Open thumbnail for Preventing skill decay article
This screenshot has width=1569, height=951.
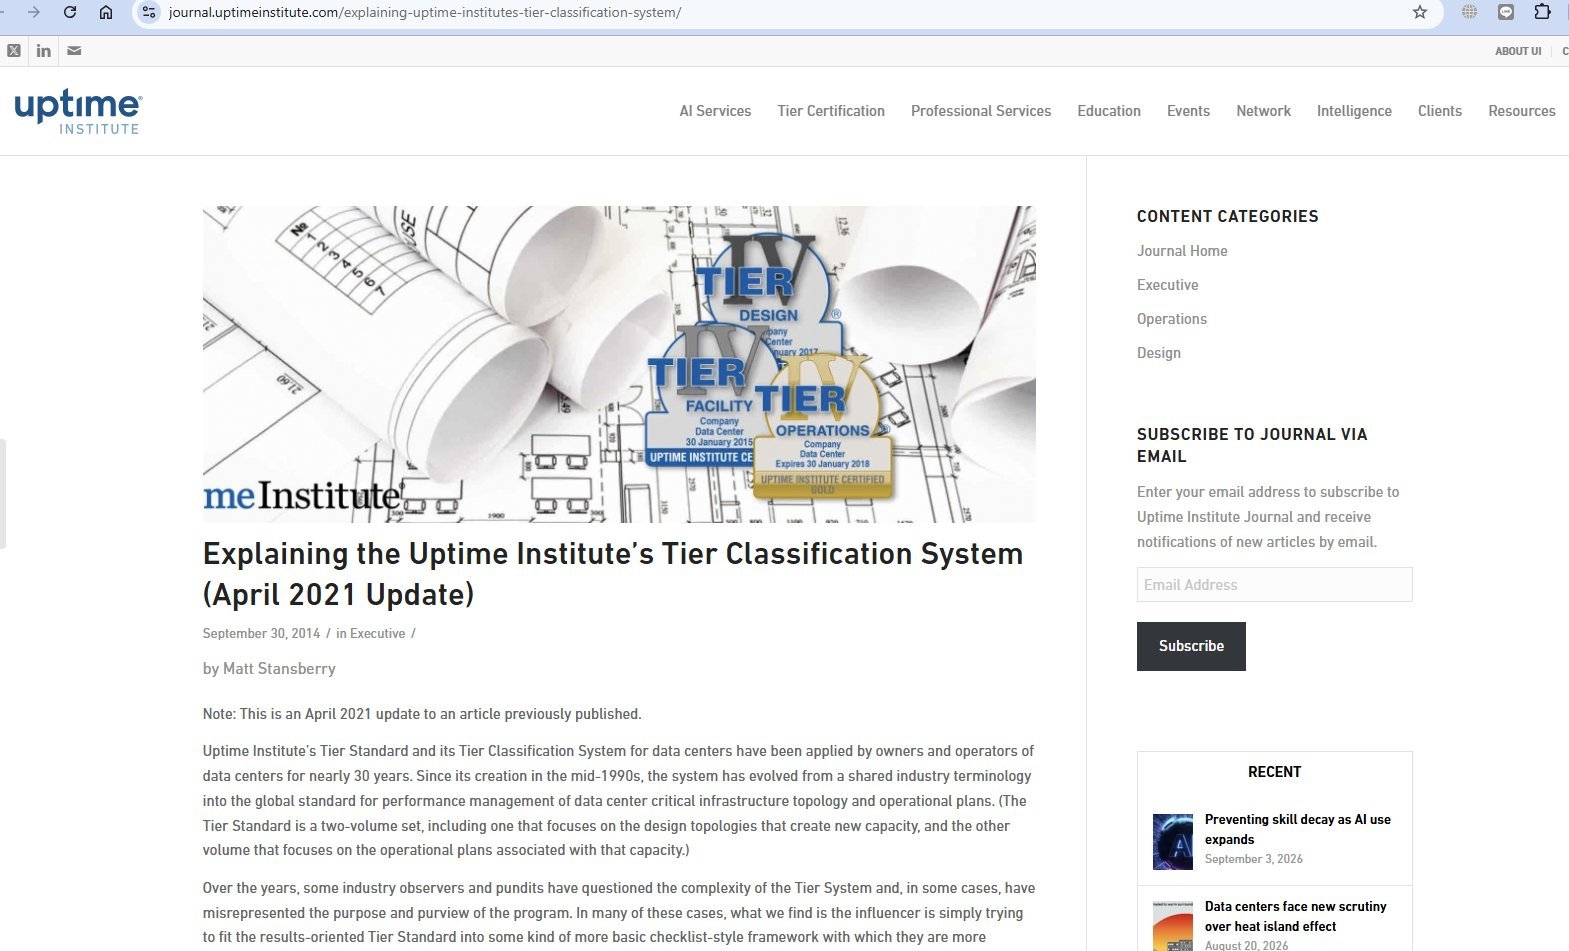pos(1173,842)
